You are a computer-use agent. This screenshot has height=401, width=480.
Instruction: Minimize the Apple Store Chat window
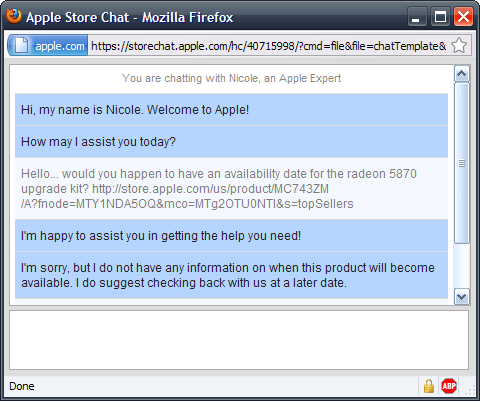coord(417,17)
